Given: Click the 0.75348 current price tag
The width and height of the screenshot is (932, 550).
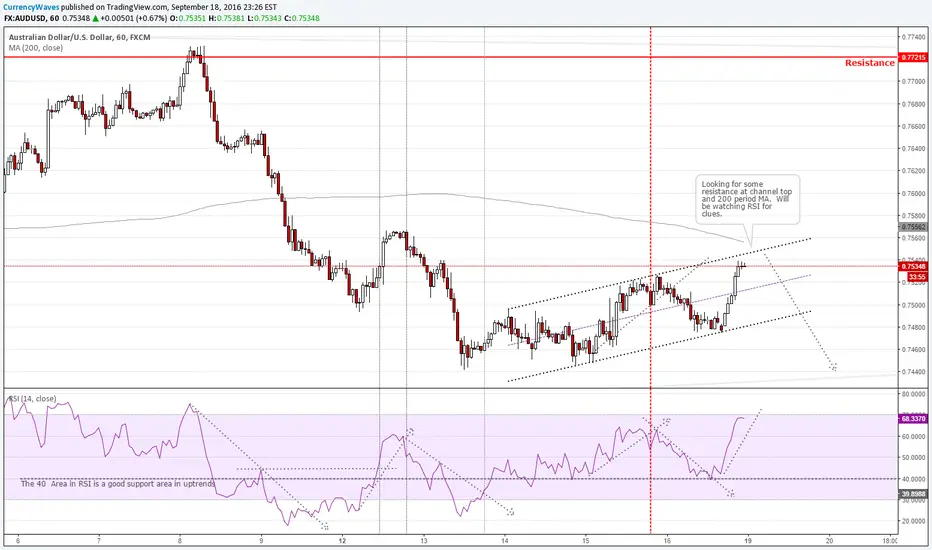Looking at the screenshot, I should point(914,266).
